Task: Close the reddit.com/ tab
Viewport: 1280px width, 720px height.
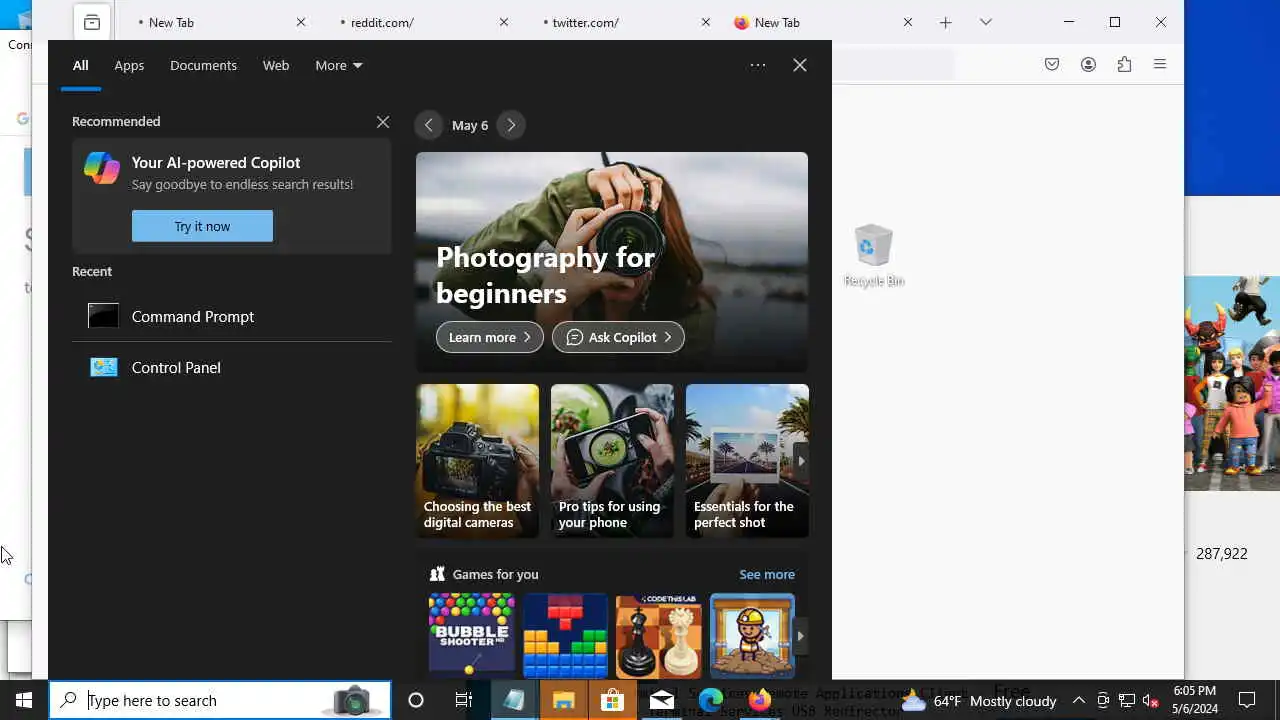Action: point(504,22)
